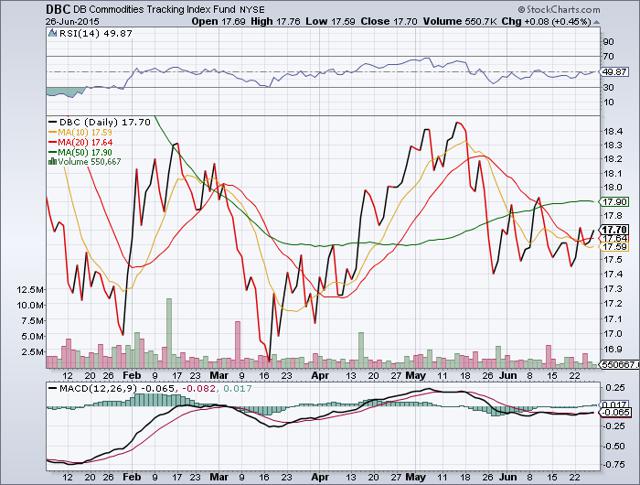The height and width of the screenshot is (485, 640).
Task: Click the Close 17.70 value
Action: [x=389, y=21]
